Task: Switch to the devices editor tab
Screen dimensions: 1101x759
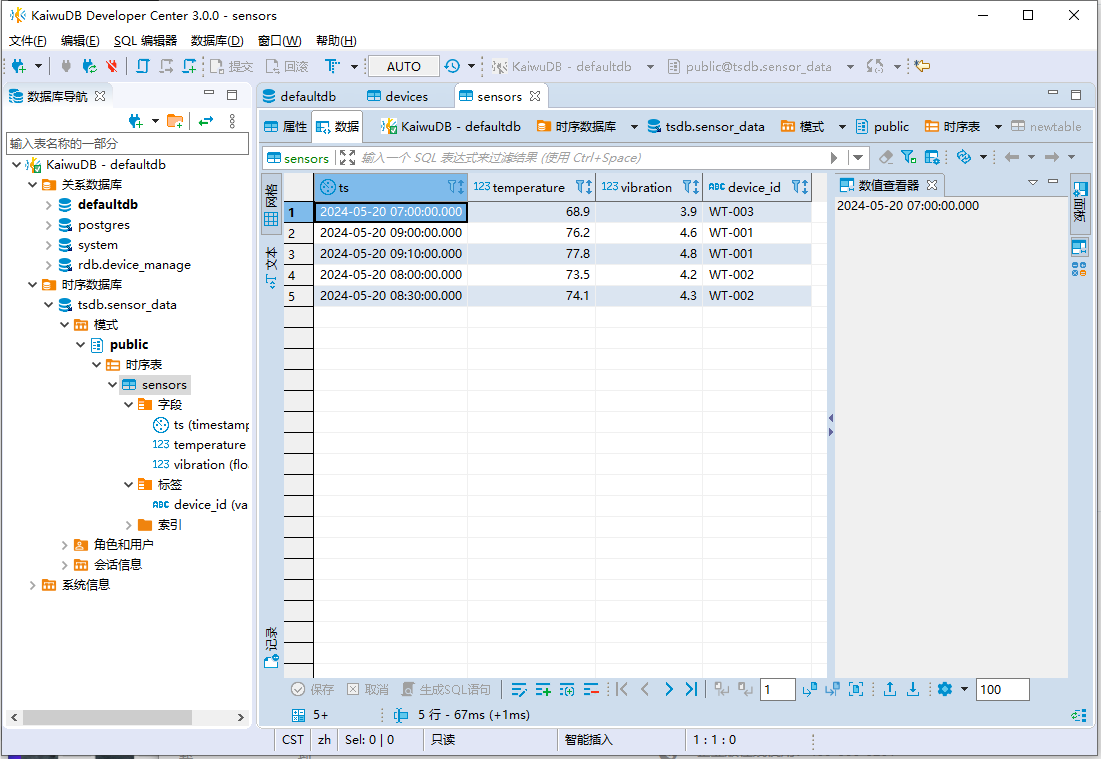Action: [x=397, y=96]
